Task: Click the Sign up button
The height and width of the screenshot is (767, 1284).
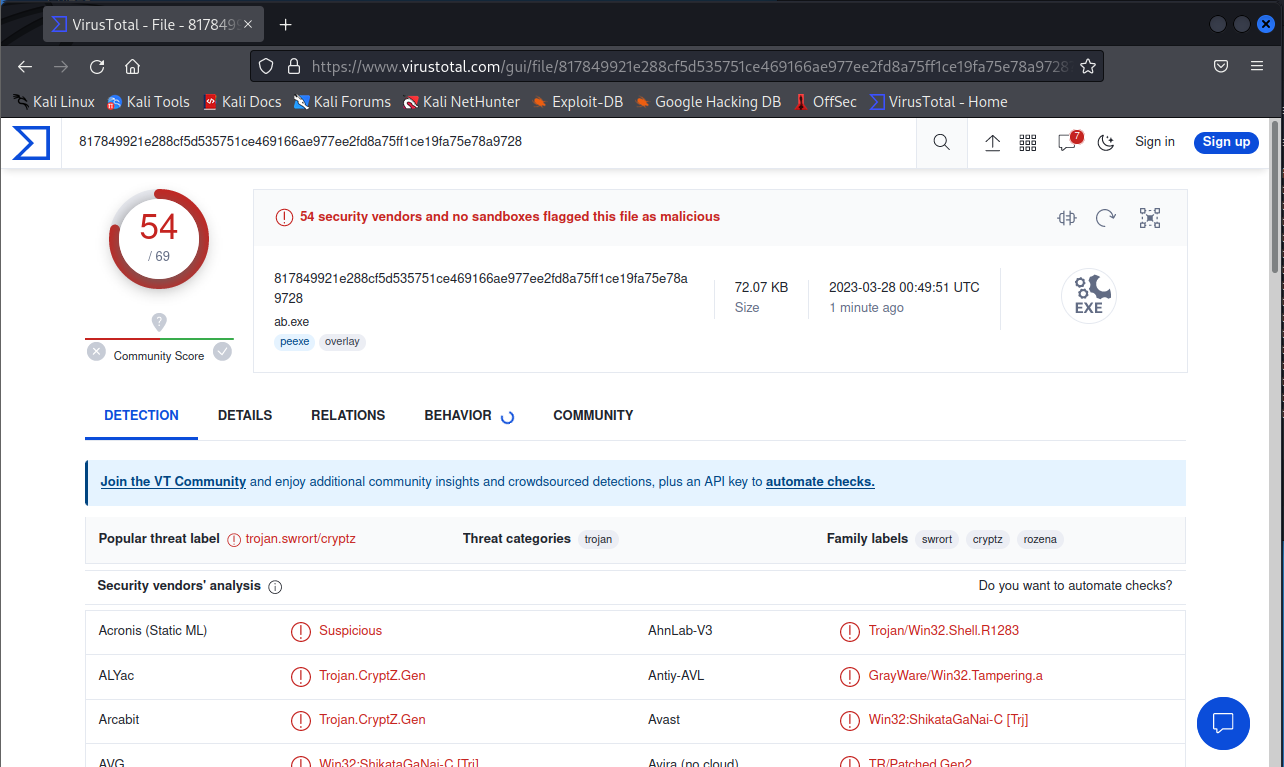Action: tap(1226, 142)
